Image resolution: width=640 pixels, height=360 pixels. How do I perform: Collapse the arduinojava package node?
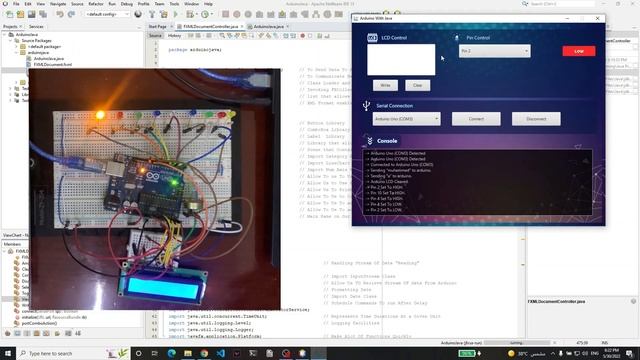(16, 53)
